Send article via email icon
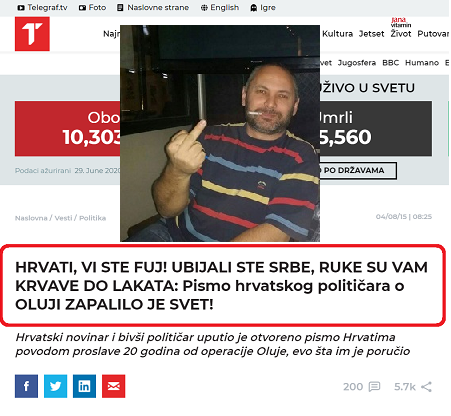The width and height of the screenshot is (451, 416). [x=113, y=386]
